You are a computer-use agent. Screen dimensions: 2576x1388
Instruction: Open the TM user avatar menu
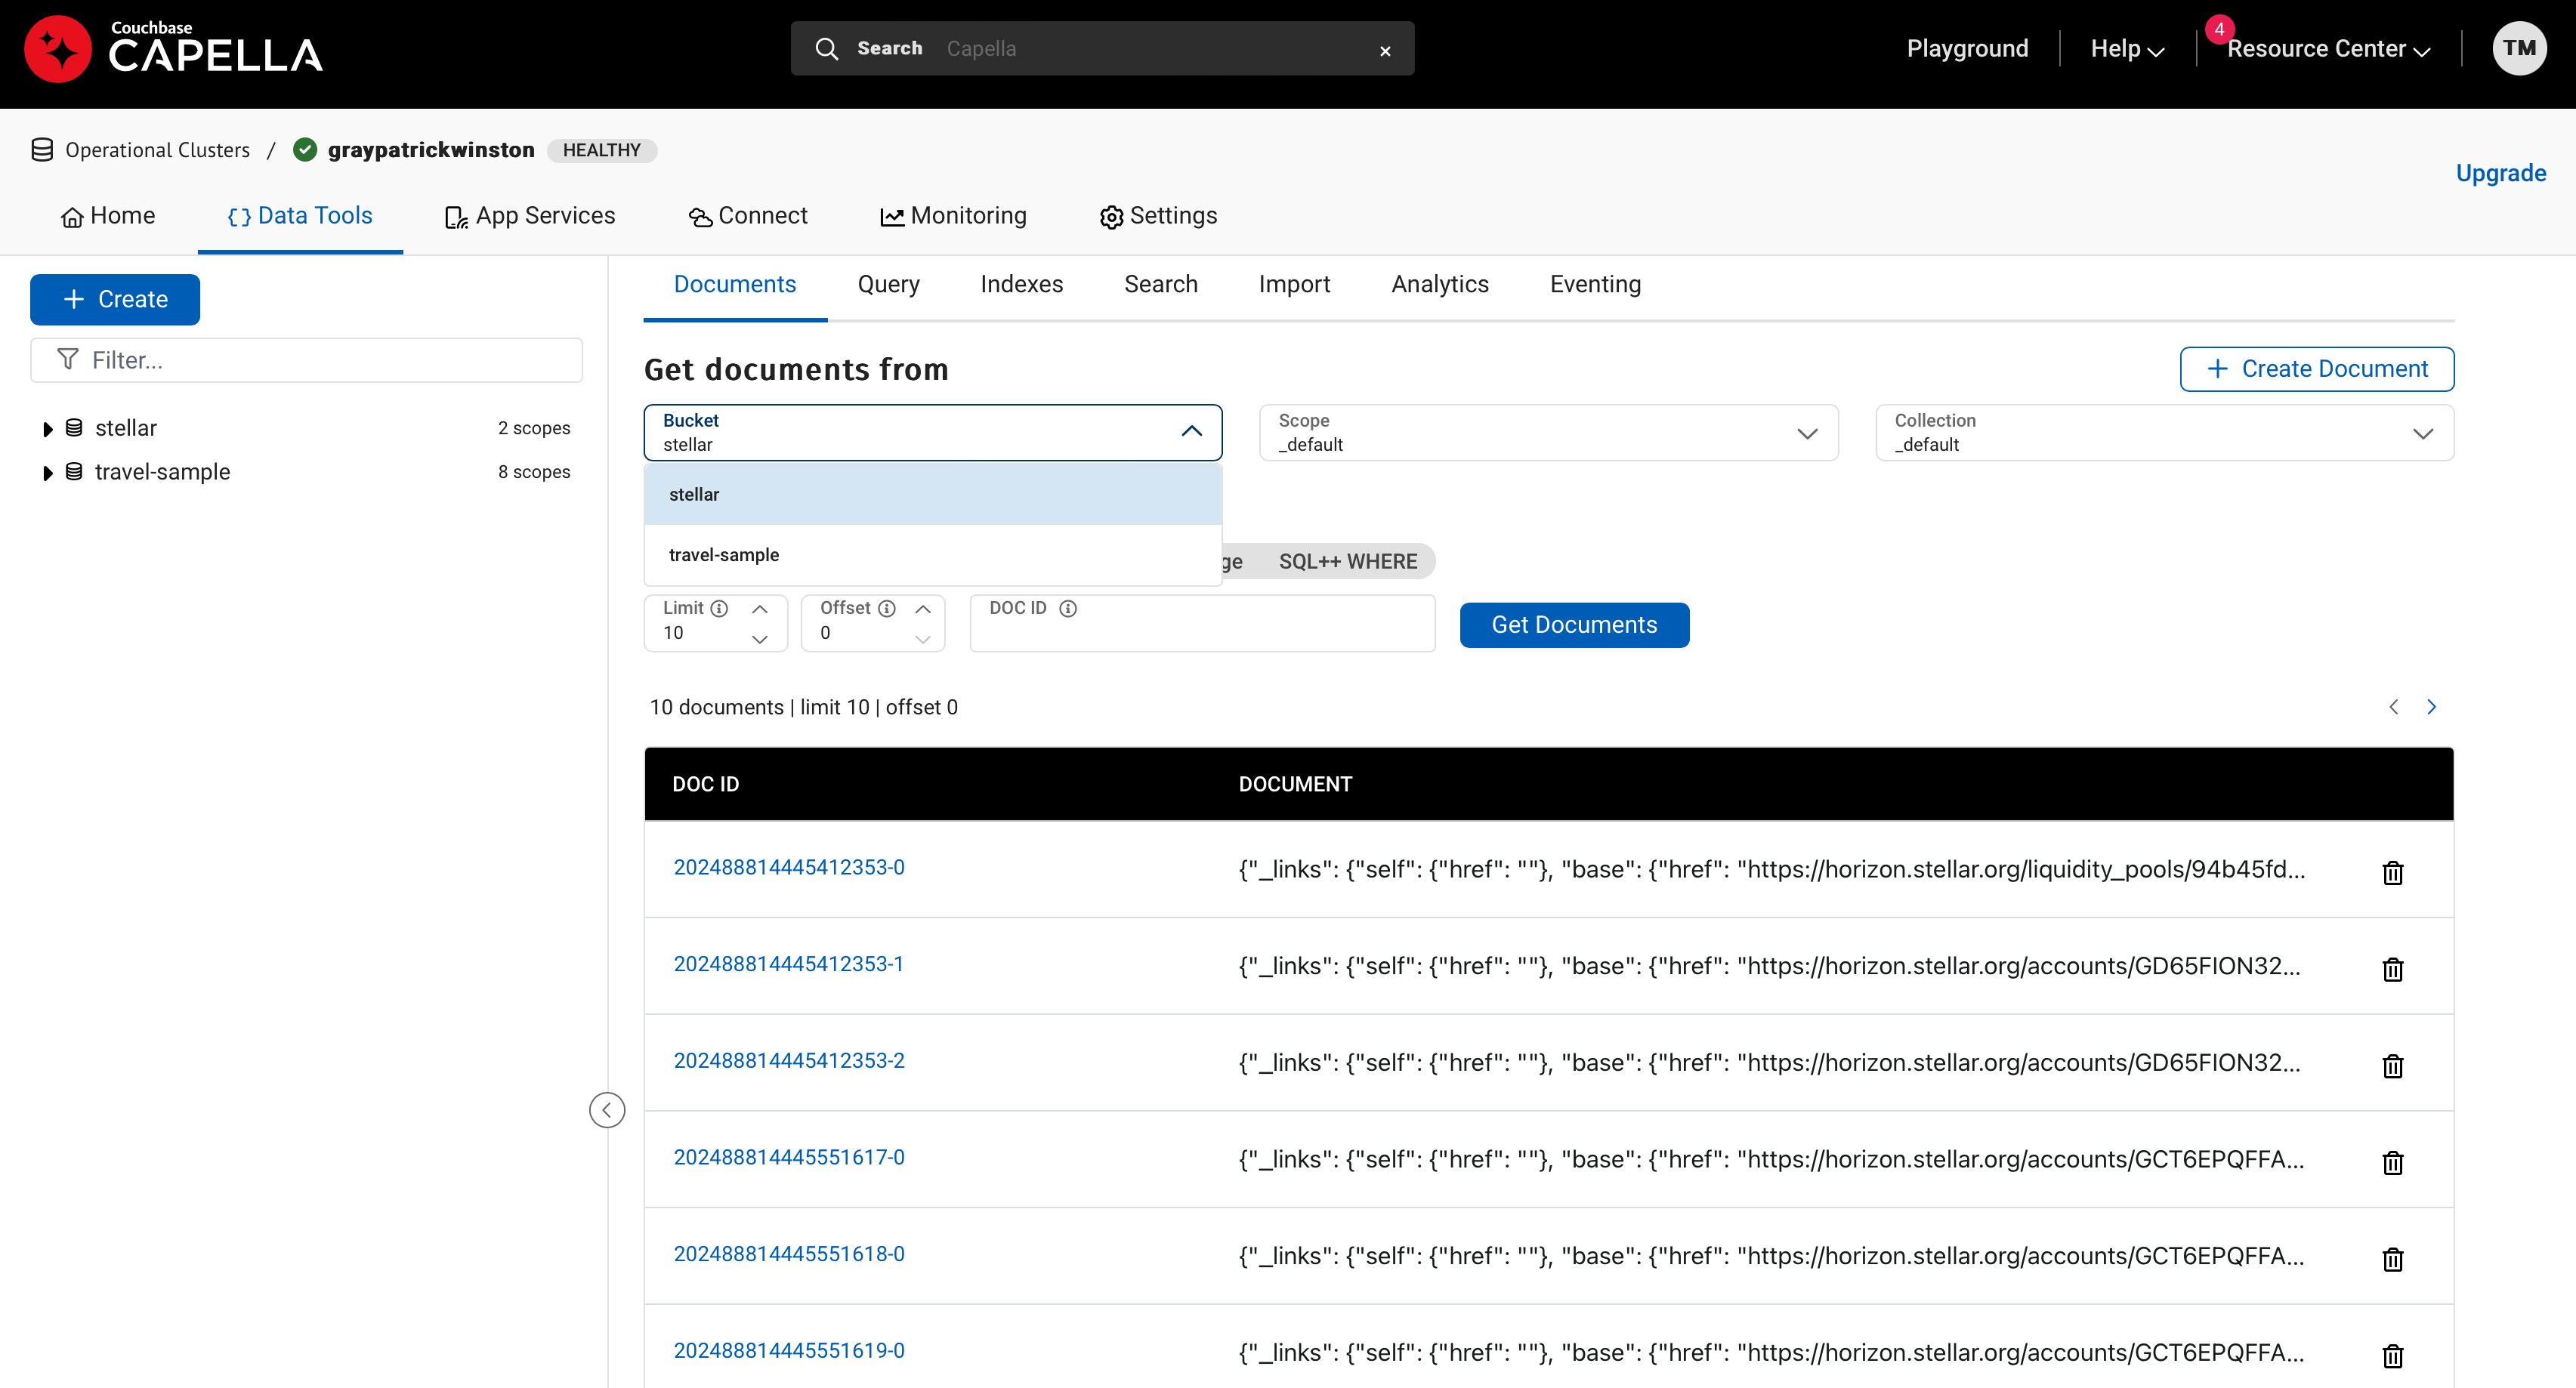coord(2519,48)
